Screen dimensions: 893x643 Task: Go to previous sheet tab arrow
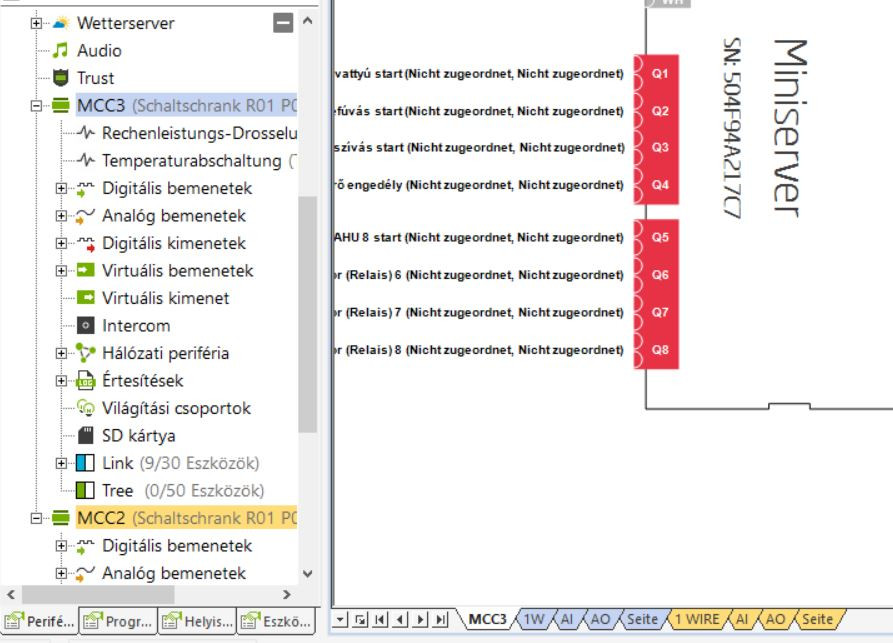[x=400, y=619]
